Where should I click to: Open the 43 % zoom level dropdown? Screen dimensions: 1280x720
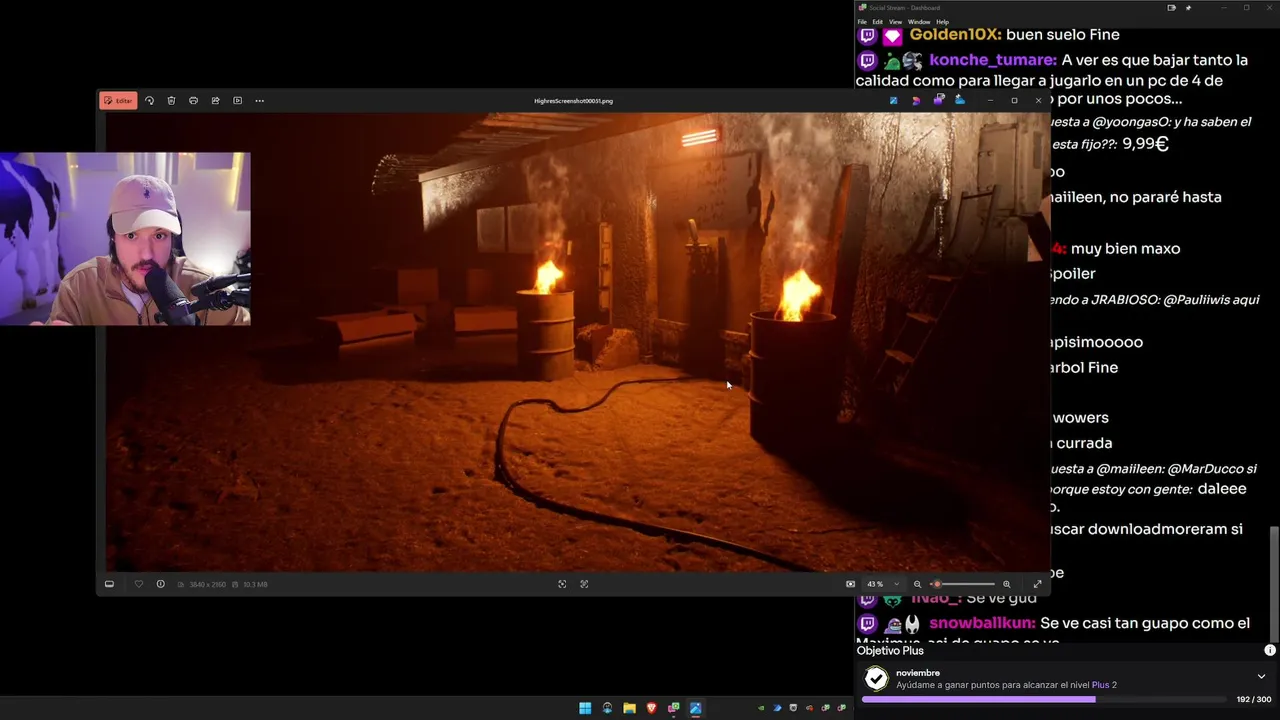(x=882, y=584)
